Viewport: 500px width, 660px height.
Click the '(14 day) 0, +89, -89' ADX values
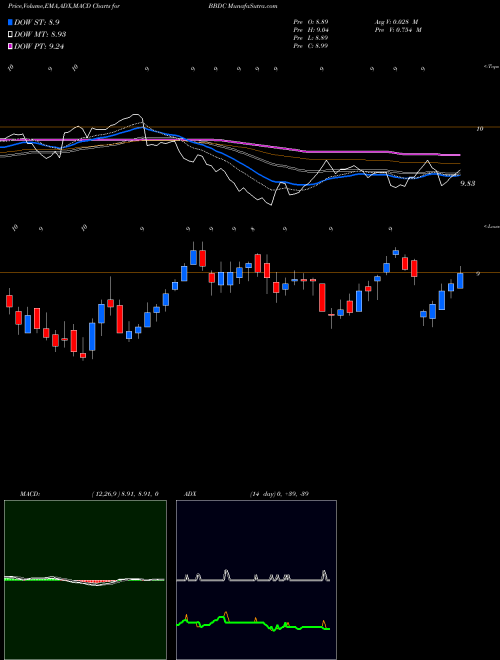click(279, 494)
